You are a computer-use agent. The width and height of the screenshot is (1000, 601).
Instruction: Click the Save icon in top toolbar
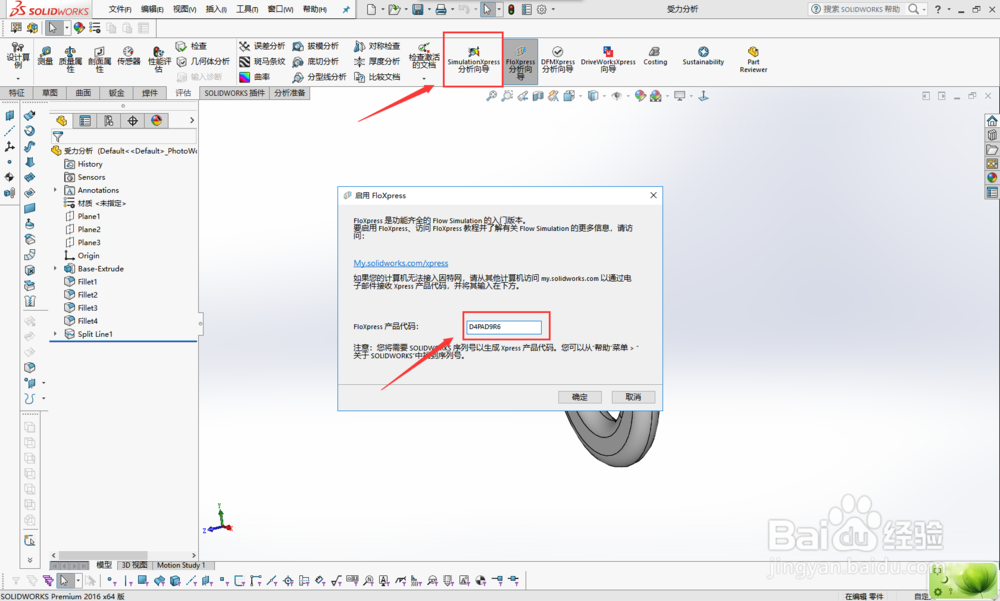coord(418,9)
